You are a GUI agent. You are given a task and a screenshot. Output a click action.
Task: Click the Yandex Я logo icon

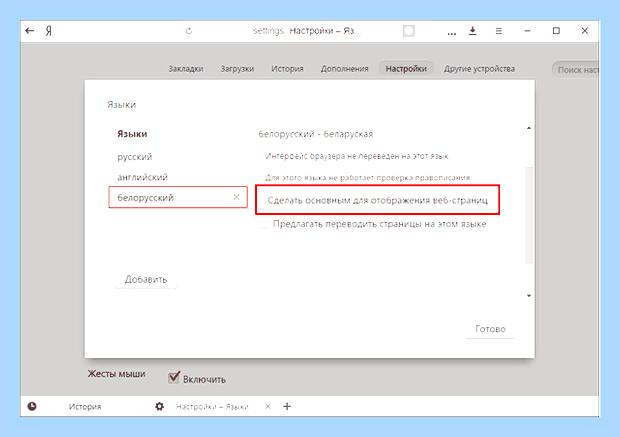click(x=49, y=31)
